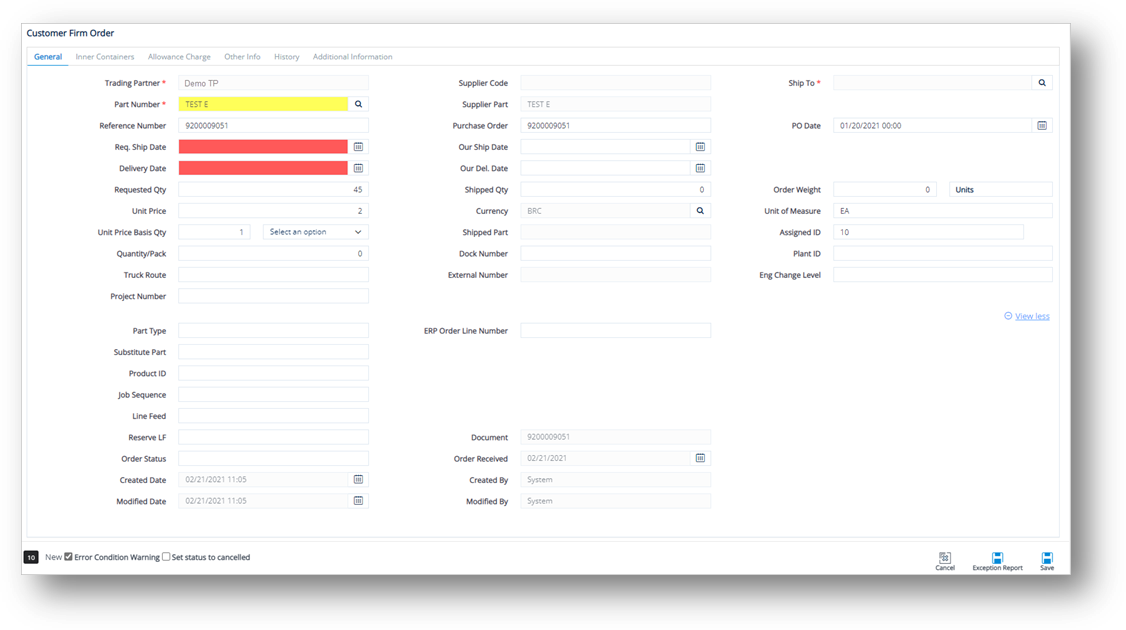Click the Project Number field
Screen dimensions: 1126x630
click(274, 296)
